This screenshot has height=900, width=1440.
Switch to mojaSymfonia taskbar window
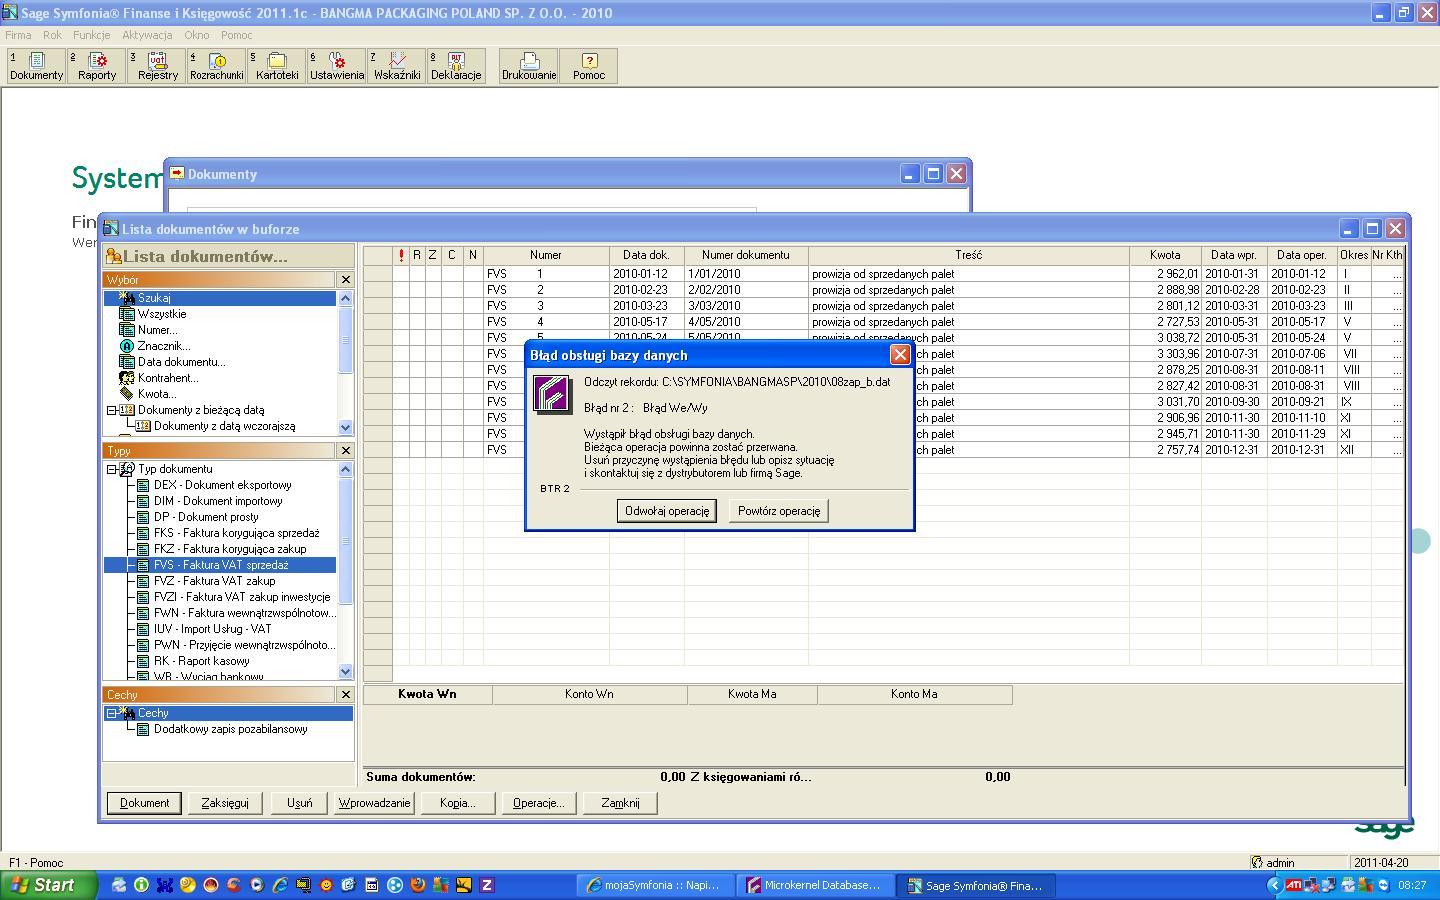(x=654, y=885)
